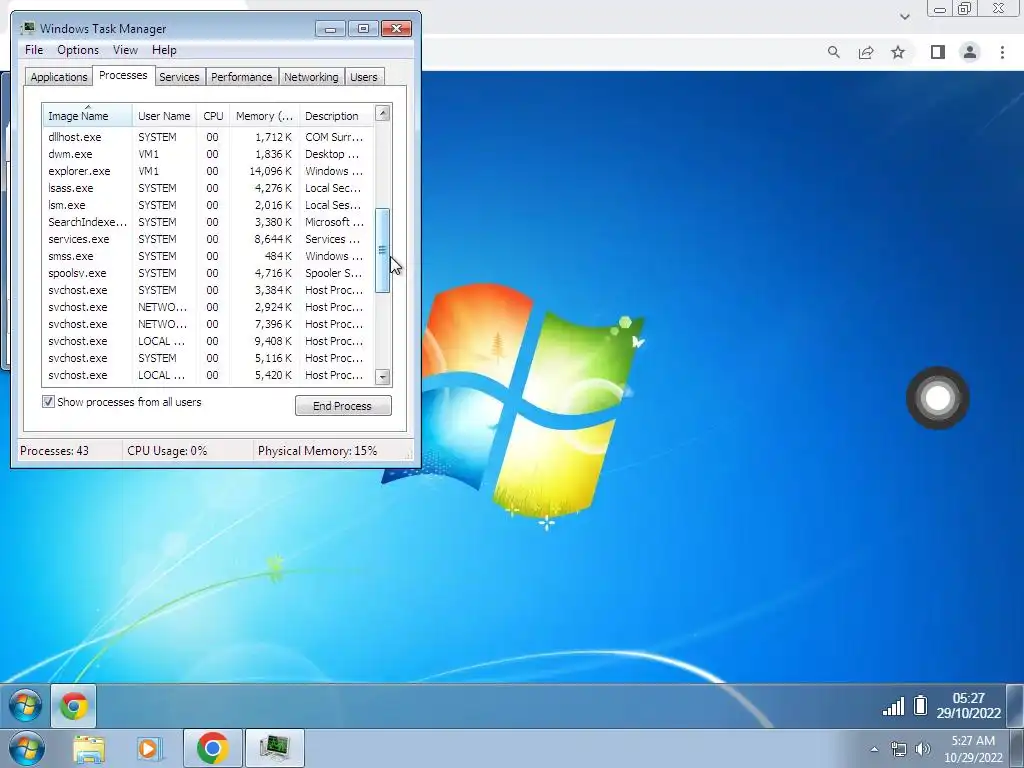Open the Options menu in Task Manager

coord(78,50)
